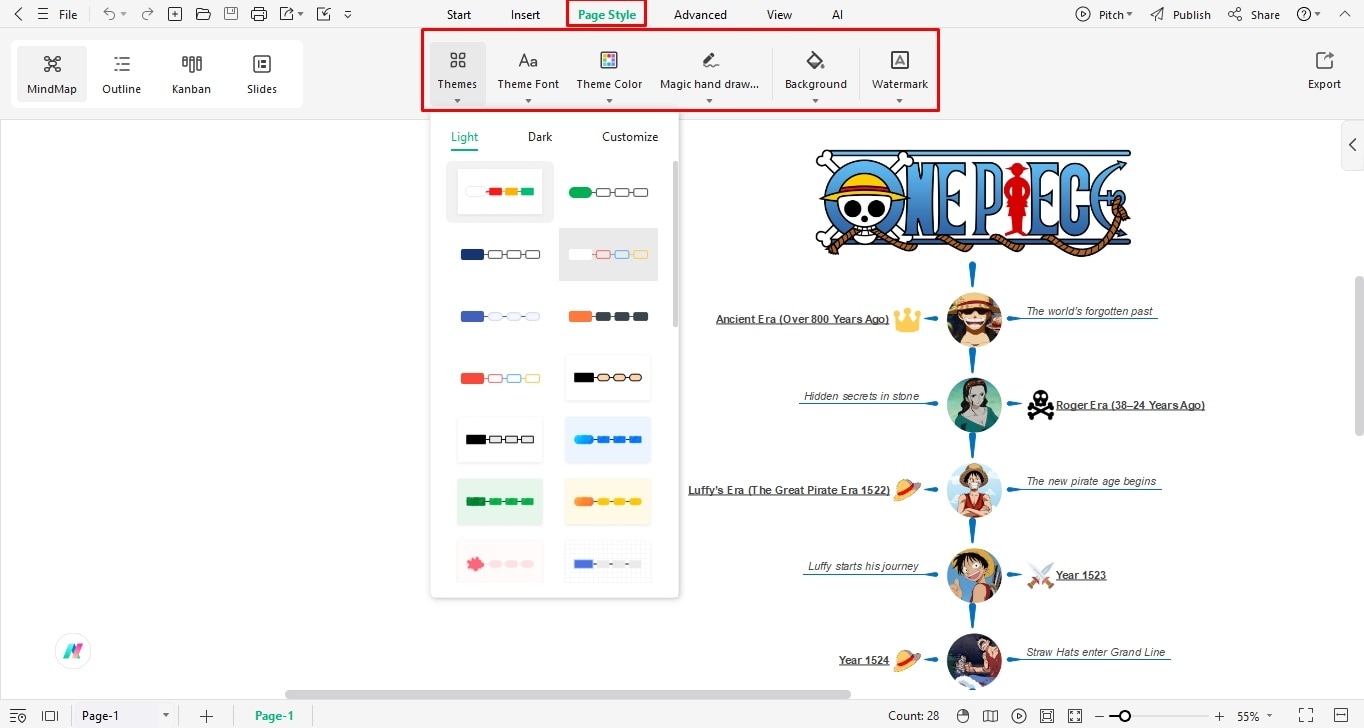Click the outline settings icon in status bar
Screen dimensions: 1364x728
[x=17, y=716]
